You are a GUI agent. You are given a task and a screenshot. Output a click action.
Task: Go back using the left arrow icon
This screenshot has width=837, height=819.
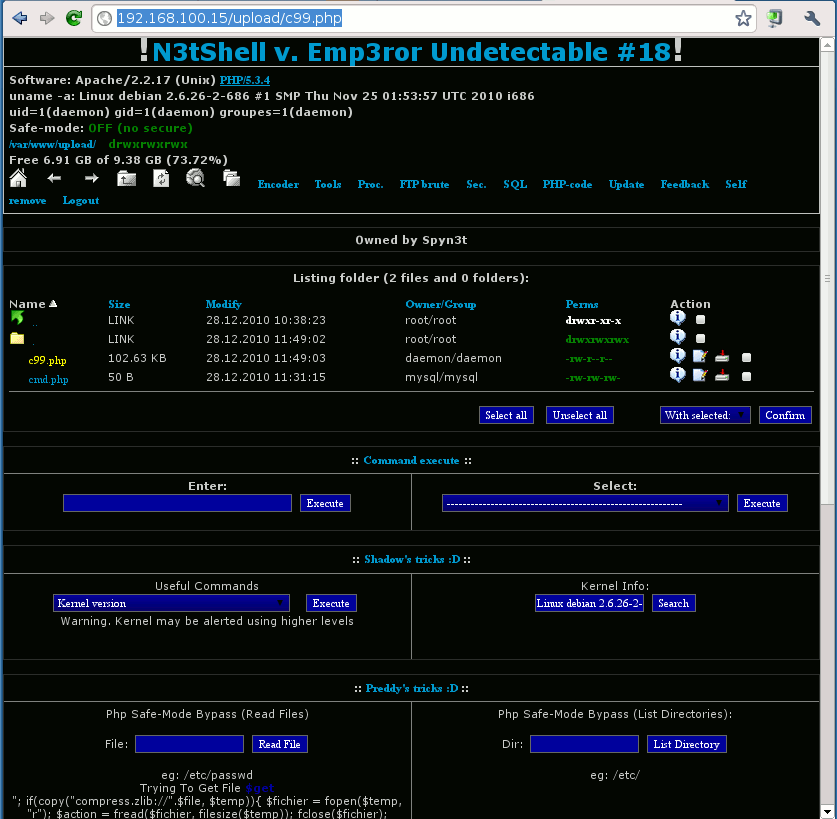click(54, 179)
